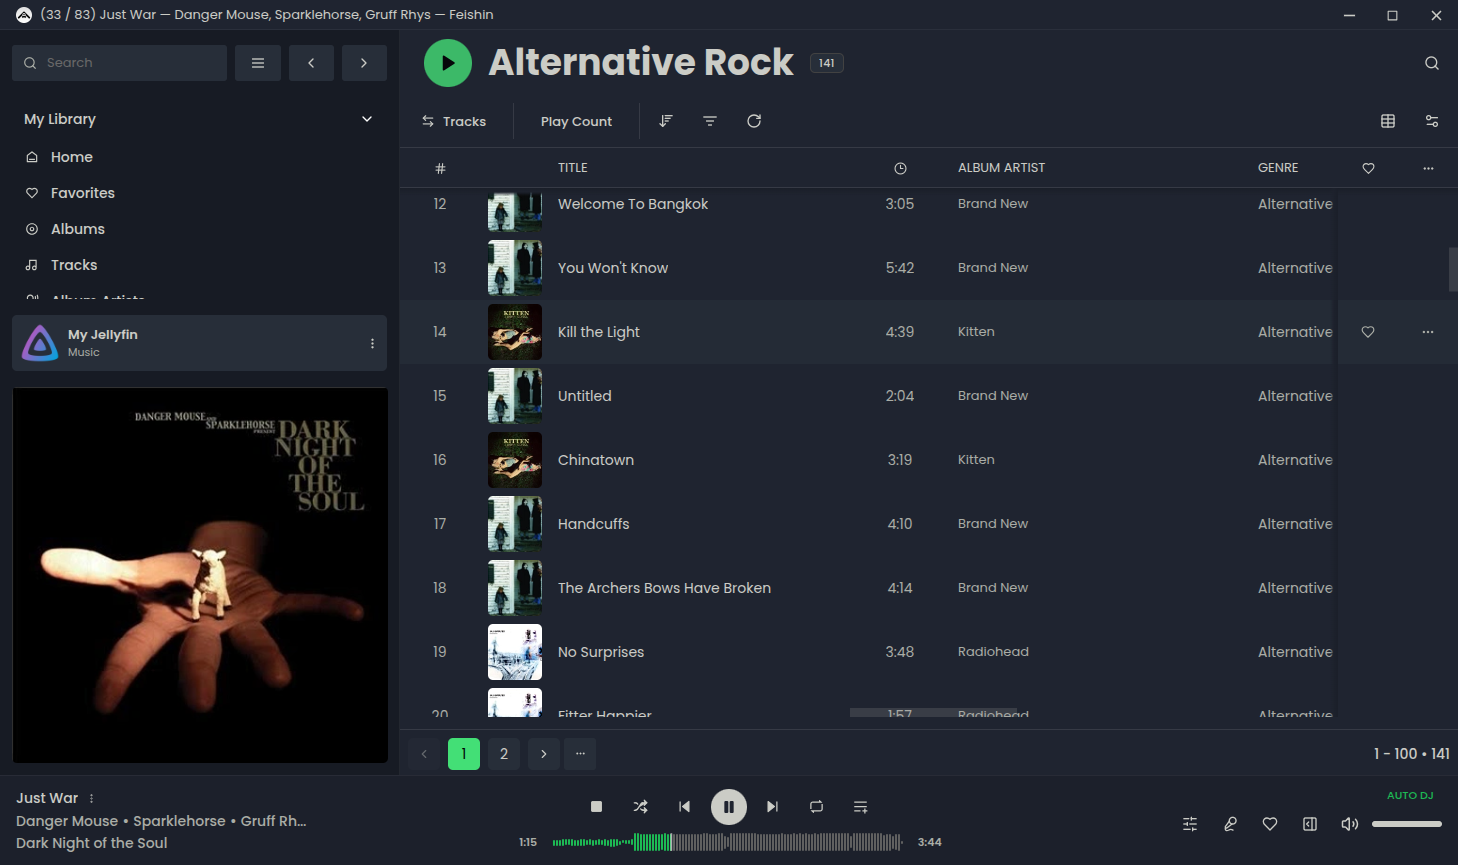
Task: Skip to previous track
Action: (684, 806)
